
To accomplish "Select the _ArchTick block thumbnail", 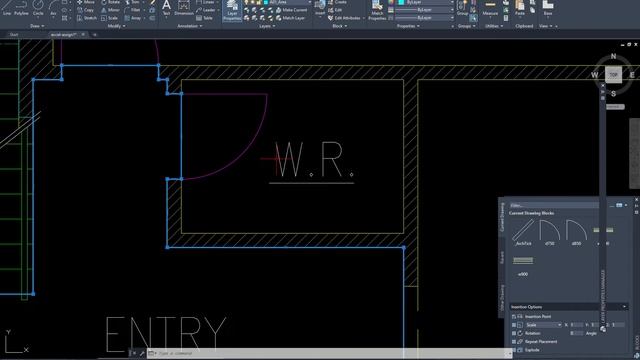I will (523, 232).
